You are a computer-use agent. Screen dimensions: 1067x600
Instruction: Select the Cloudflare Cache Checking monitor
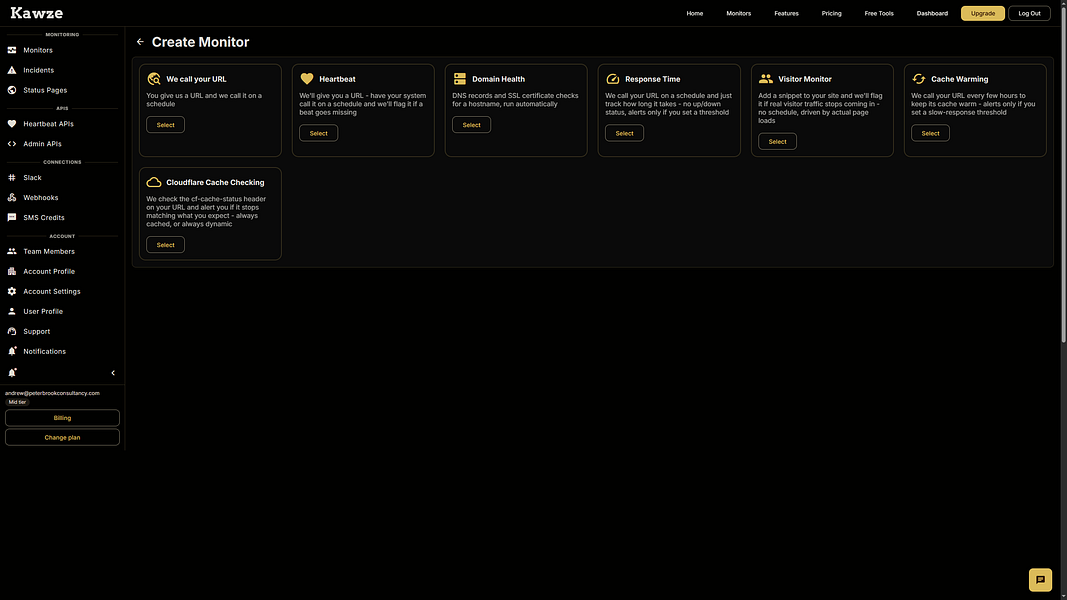point(165,245)
